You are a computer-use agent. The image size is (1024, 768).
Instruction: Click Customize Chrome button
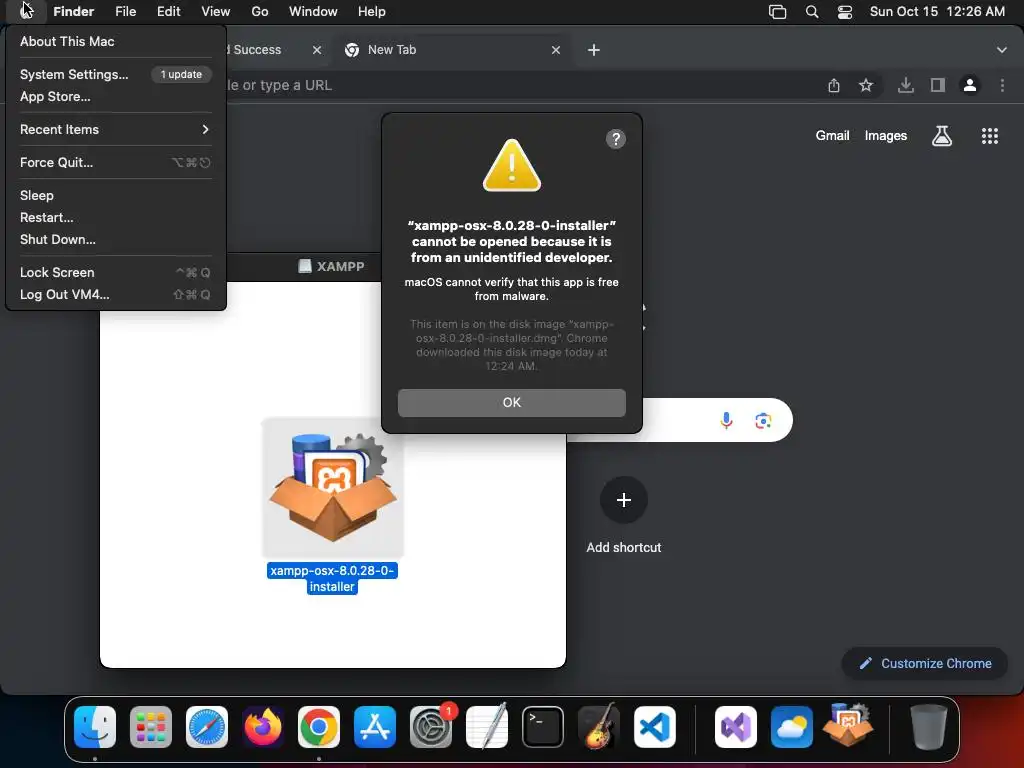(x=925, y=664)
